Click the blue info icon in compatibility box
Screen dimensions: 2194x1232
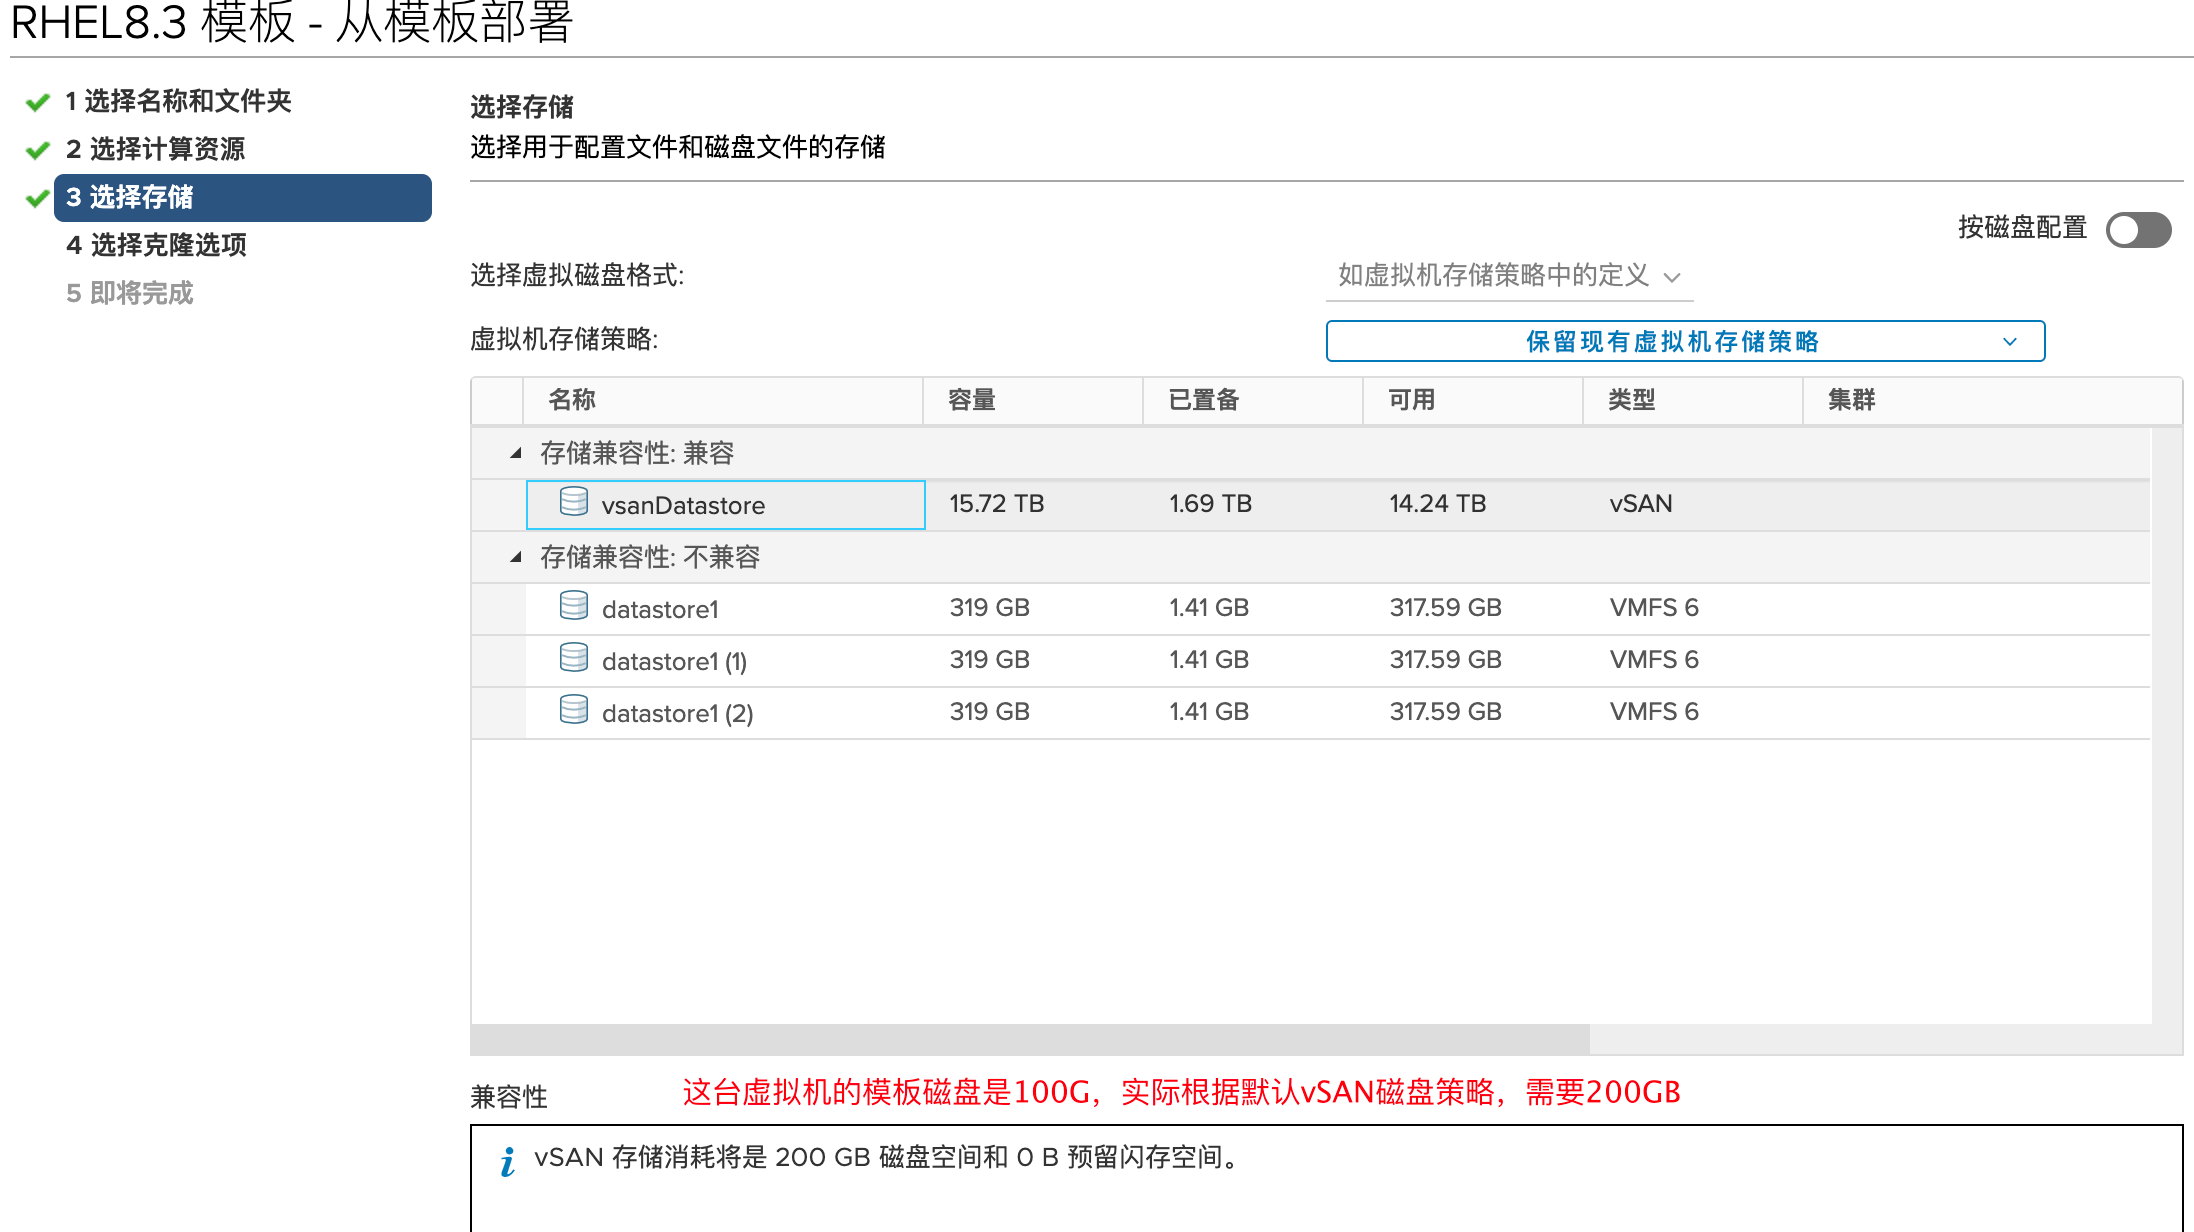[x=508, y=1161]
